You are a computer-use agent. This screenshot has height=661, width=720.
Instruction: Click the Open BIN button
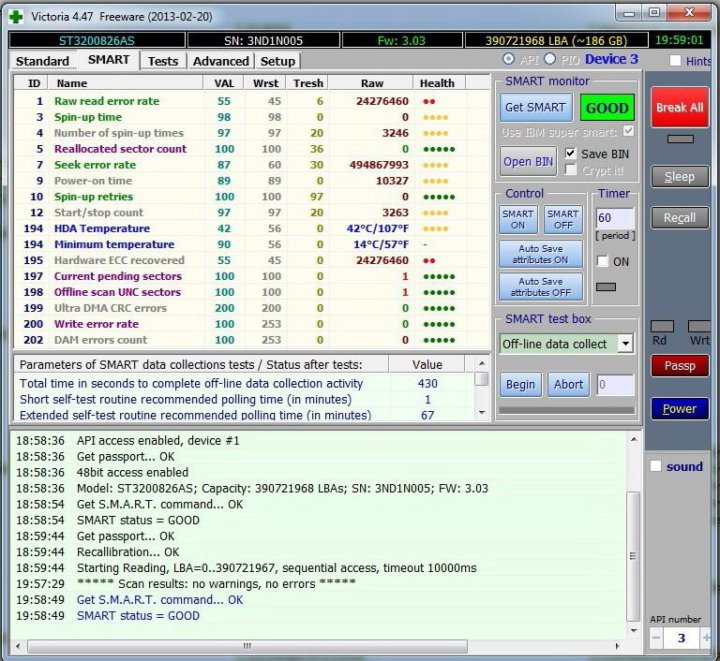tap(528, 162)
